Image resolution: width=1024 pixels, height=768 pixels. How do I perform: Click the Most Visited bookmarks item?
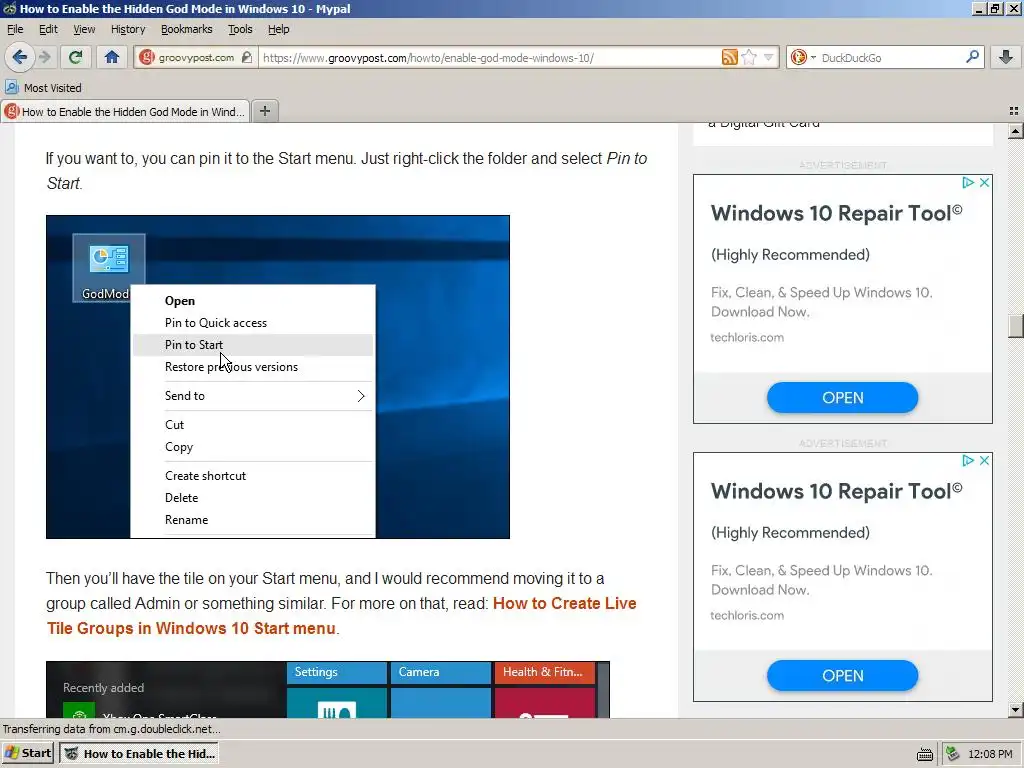(44, 88)
